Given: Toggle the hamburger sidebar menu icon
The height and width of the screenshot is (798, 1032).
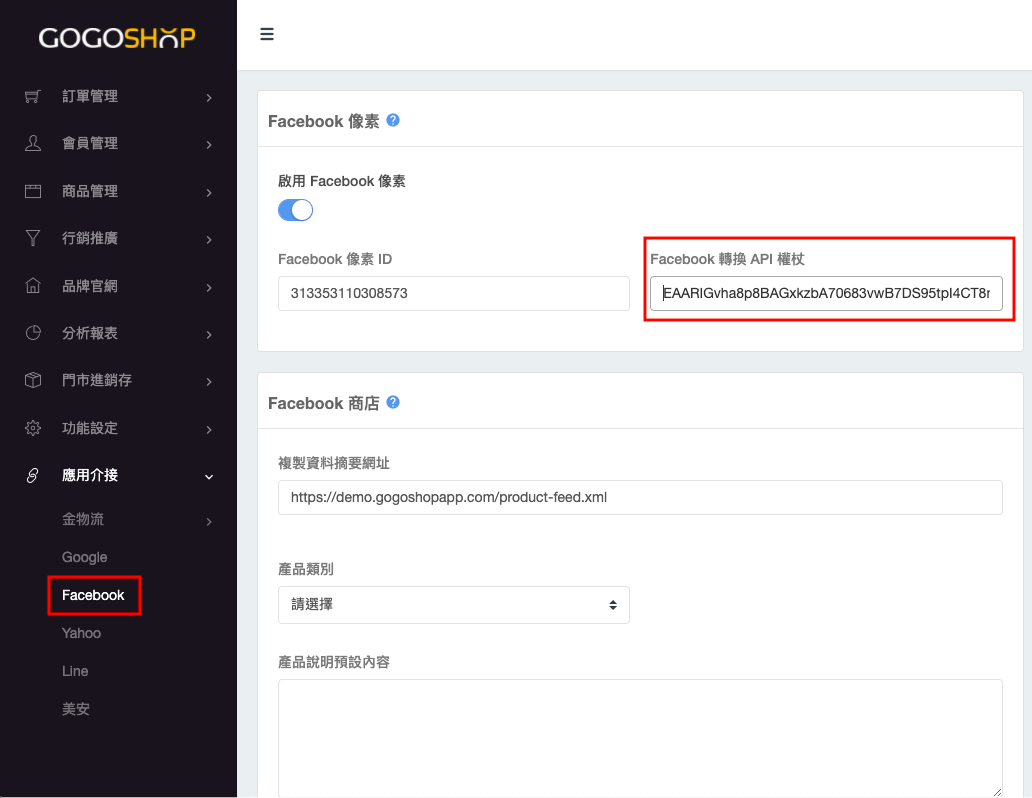Looking at the screenshot, I should coord(267,34).
